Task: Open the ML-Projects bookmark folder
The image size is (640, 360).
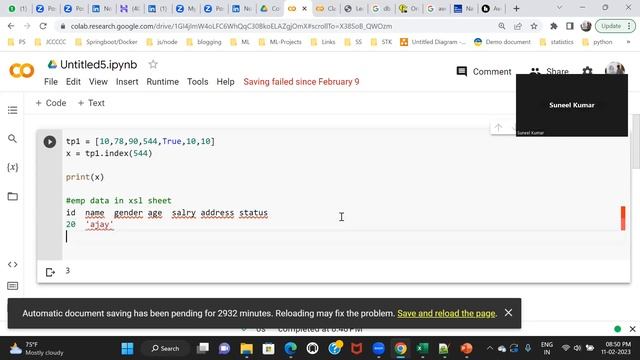Action: coord(280,42)
